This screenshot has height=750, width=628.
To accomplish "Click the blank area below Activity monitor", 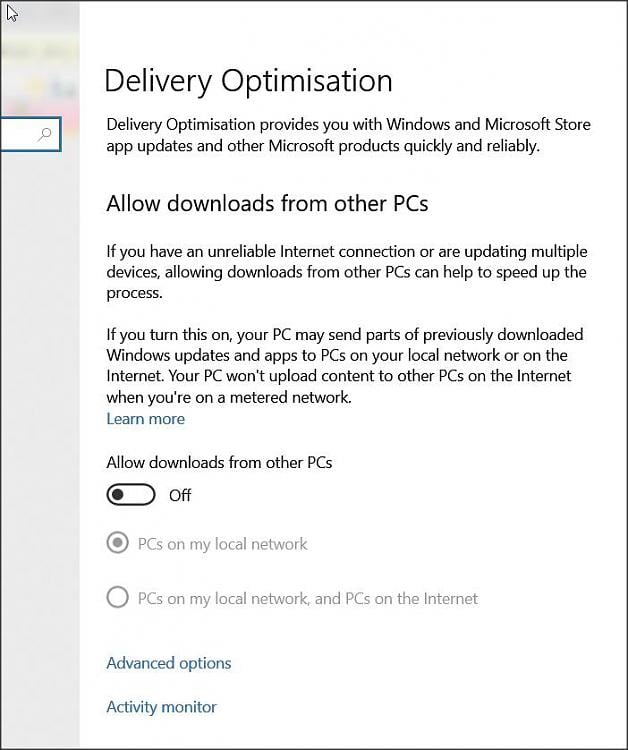I will (x=350, y=730).
